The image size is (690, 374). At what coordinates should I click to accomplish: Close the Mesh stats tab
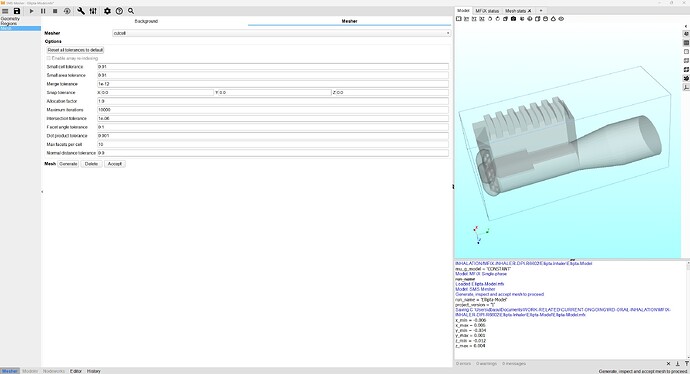click(529, 11)
